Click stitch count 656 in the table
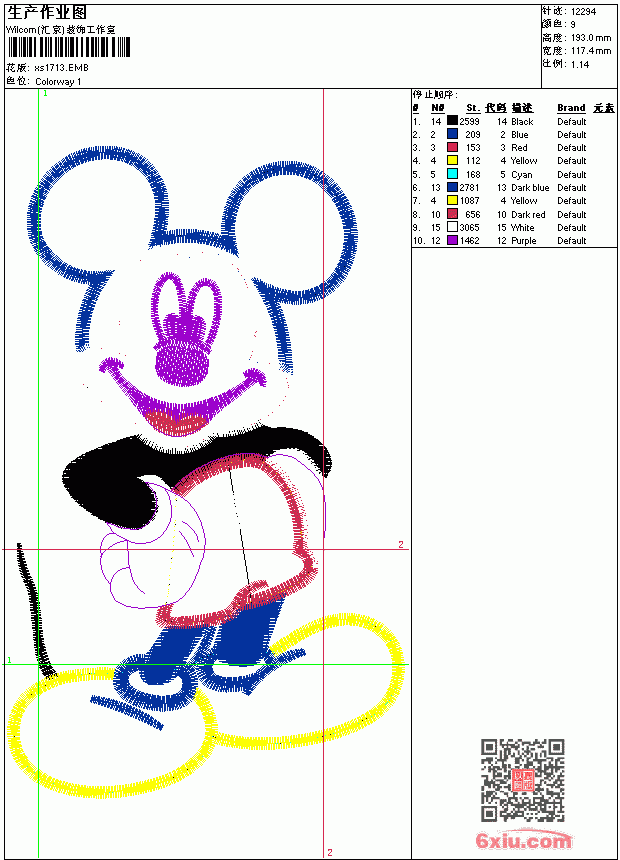This screenshot has width=620, height=860. coord(473,214)
